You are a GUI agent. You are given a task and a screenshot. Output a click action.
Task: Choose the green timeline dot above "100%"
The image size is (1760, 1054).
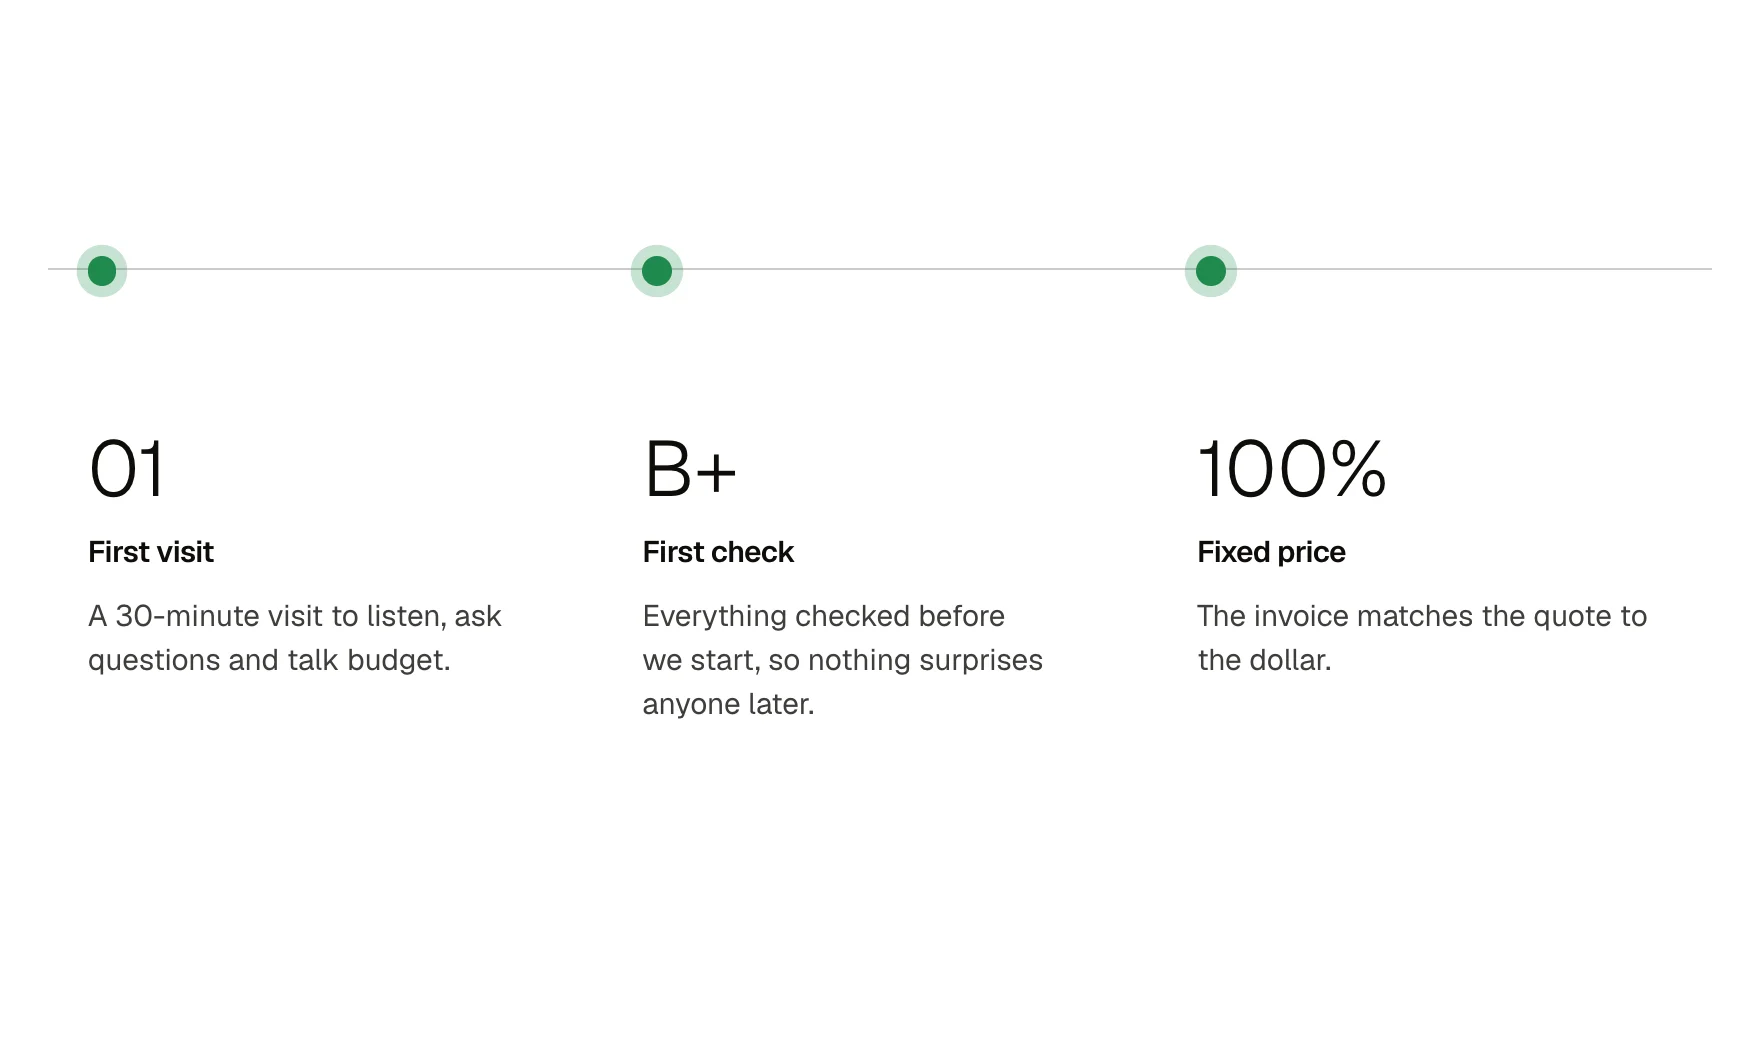1211,270
